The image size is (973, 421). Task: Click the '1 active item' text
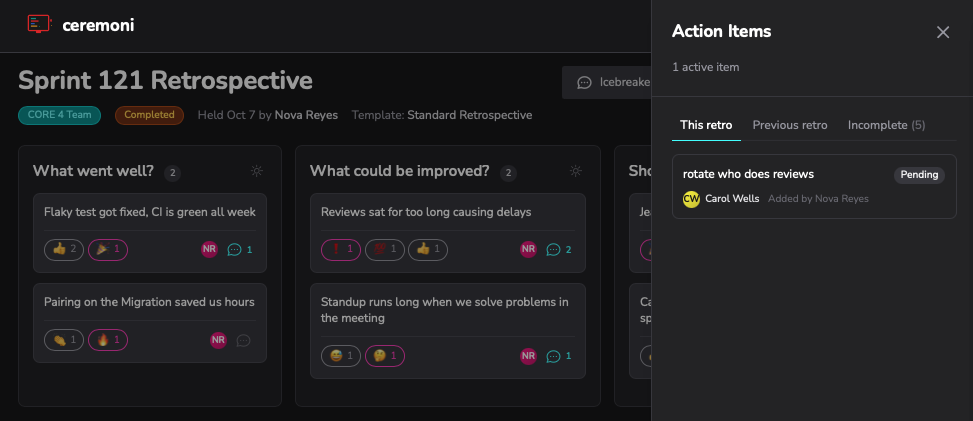click(x=706, y=67)
